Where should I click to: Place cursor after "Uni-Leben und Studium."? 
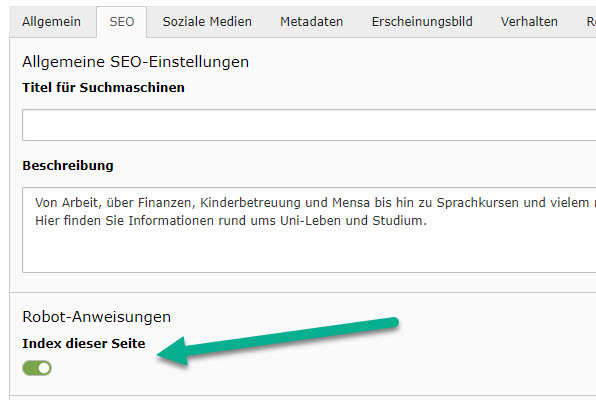pos(428,221)
